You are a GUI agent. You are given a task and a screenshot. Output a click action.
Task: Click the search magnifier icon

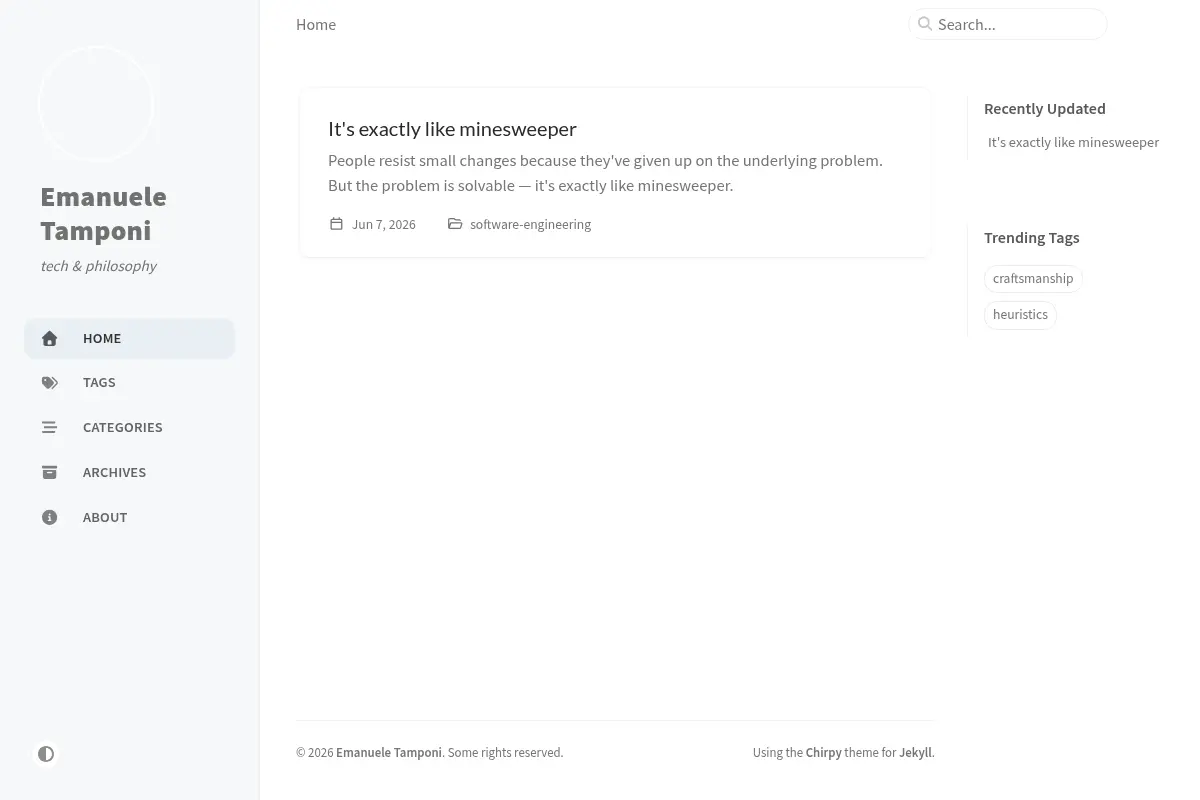pos(925,24)
